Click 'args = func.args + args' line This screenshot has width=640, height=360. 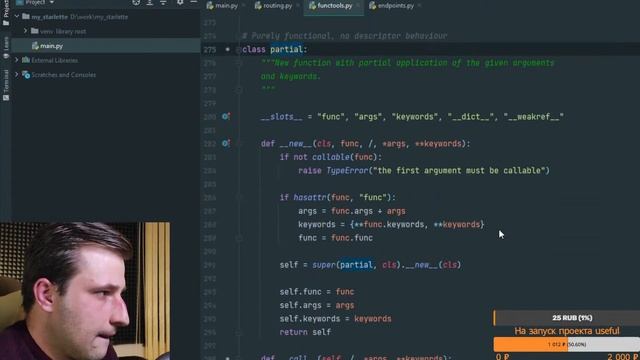(352, 211)
